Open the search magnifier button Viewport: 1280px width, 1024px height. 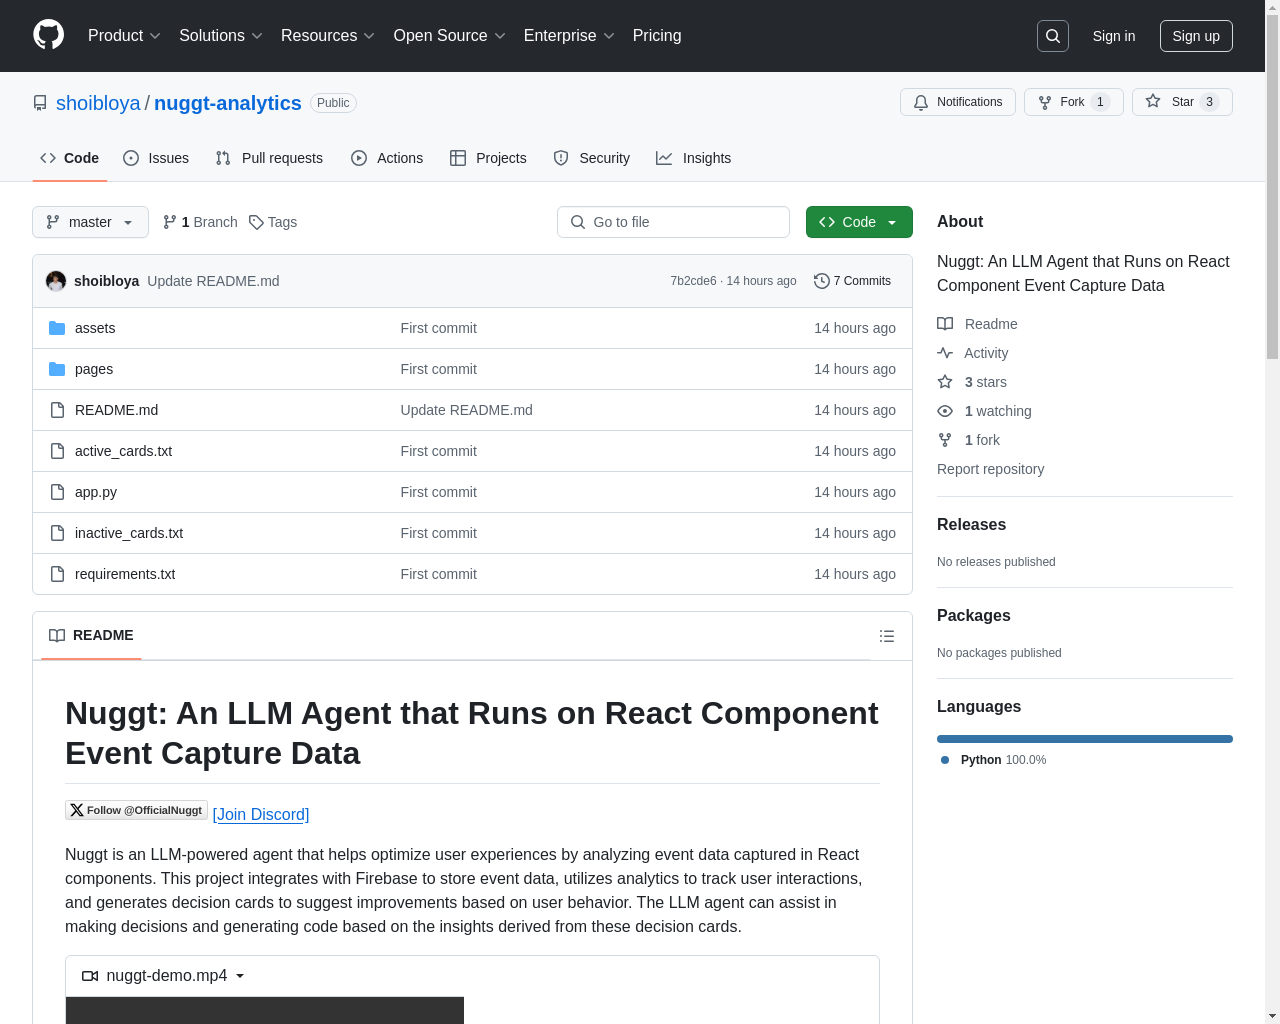pyautogui.click(x=1053, y=36)
